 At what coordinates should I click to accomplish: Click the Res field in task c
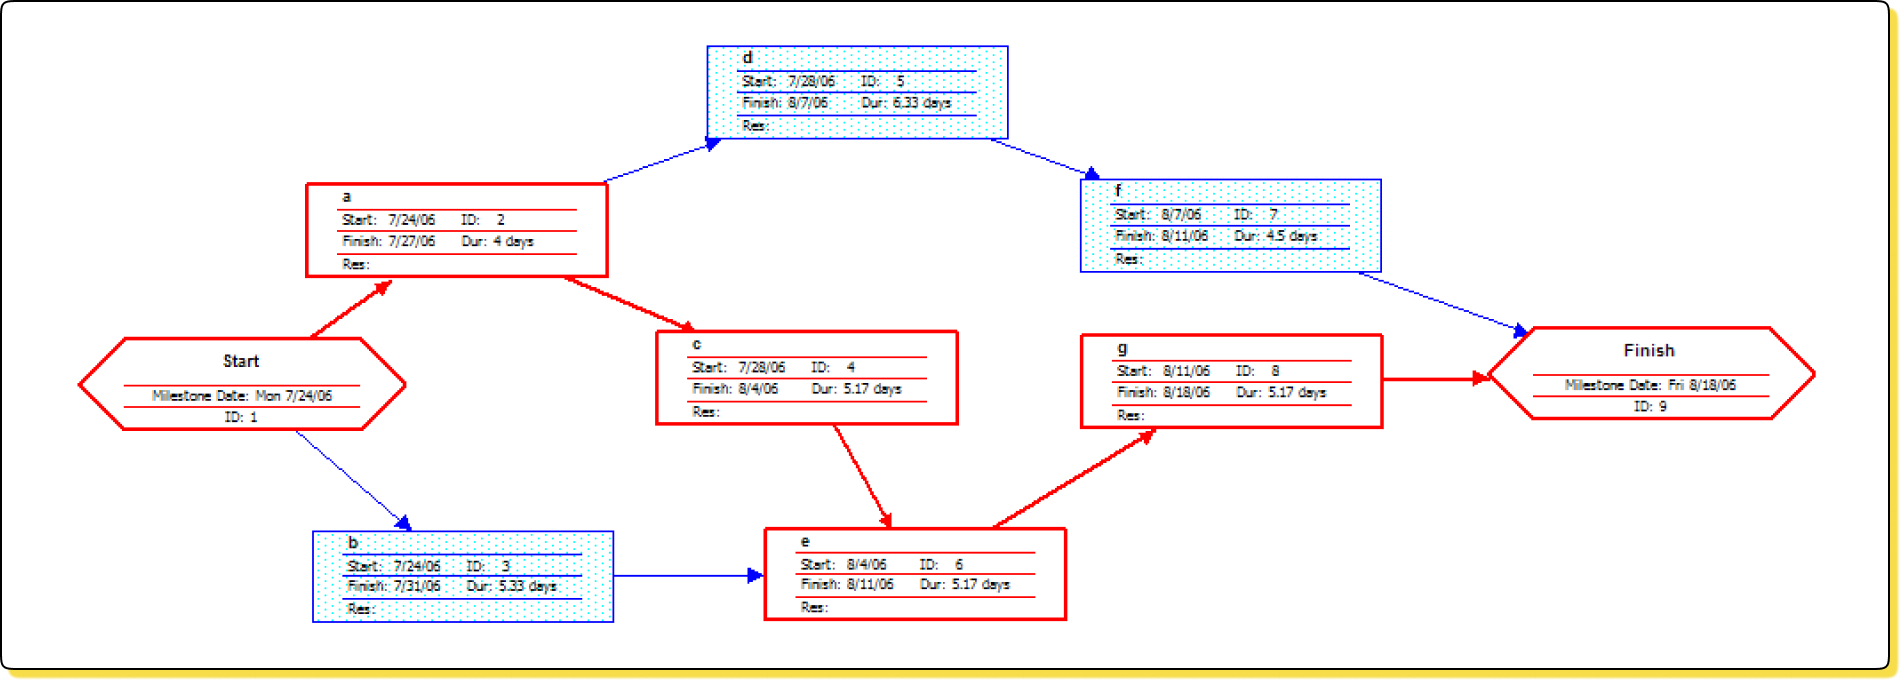click(x=706, y=412)
